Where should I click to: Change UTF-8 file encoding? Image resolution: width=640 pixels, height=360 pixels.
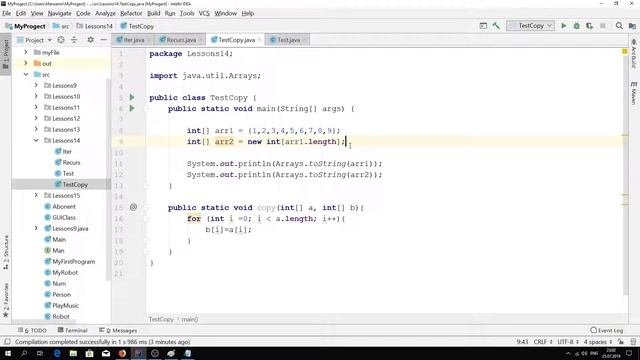[x=568, y=342]
